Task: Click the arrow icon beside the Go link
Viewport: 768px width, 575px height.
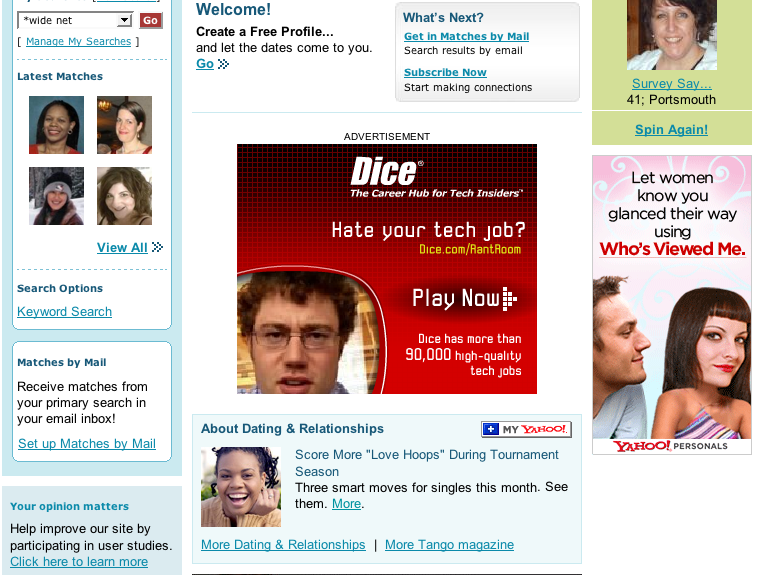Action: (x=223, y=64)
